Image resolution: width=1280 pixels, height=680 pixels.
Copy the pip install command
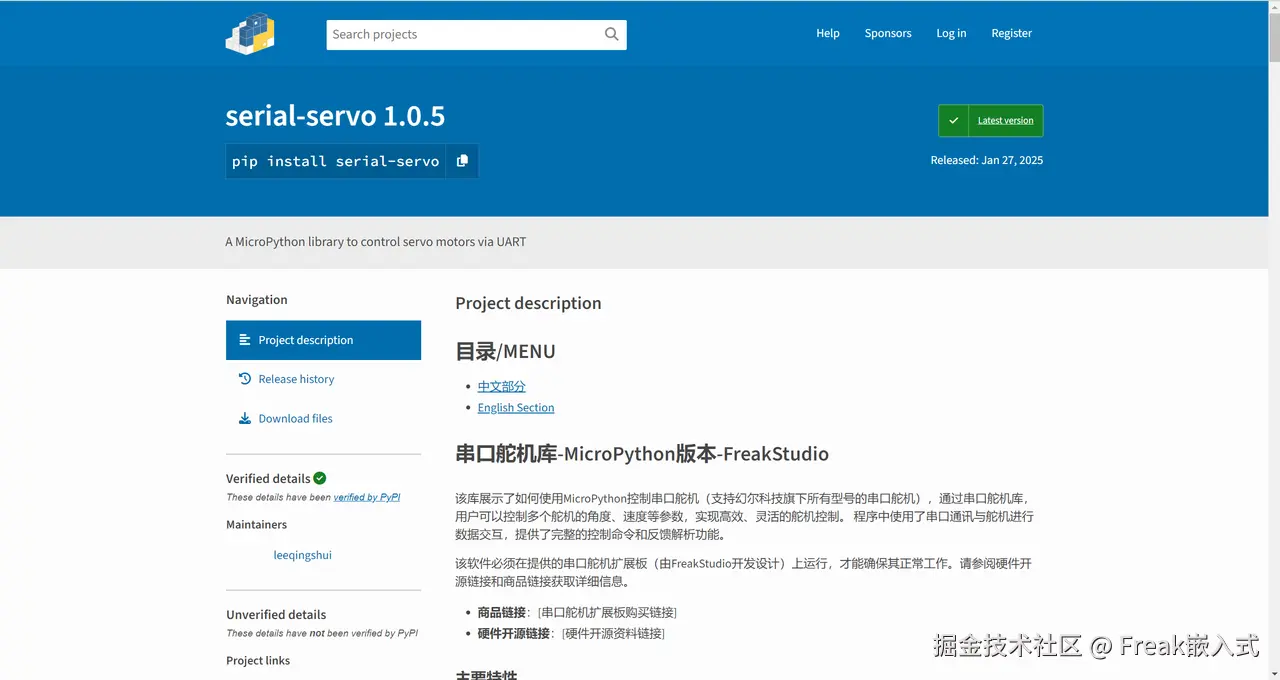pyautogui.click(x=462, y=161)
